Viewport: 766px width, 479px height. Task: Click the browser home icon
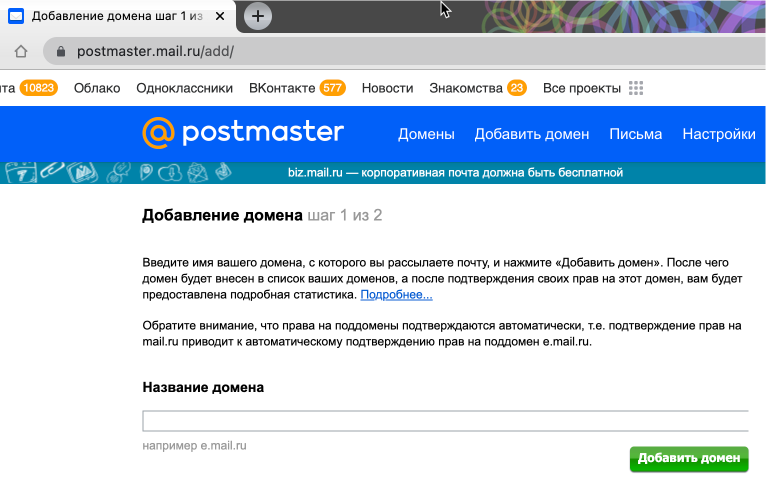21,51
